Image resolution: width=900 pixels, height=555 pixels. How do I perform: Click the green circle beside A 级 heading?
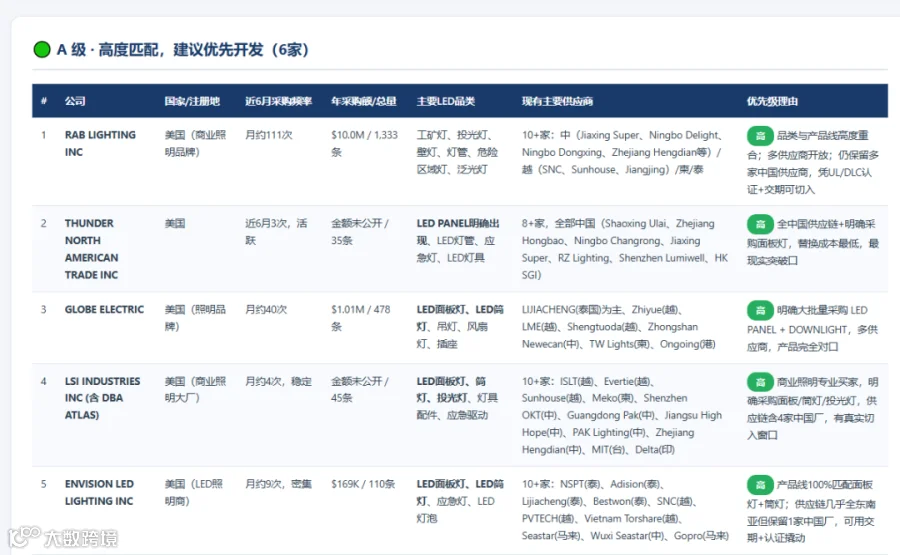(x=42, y=49)
